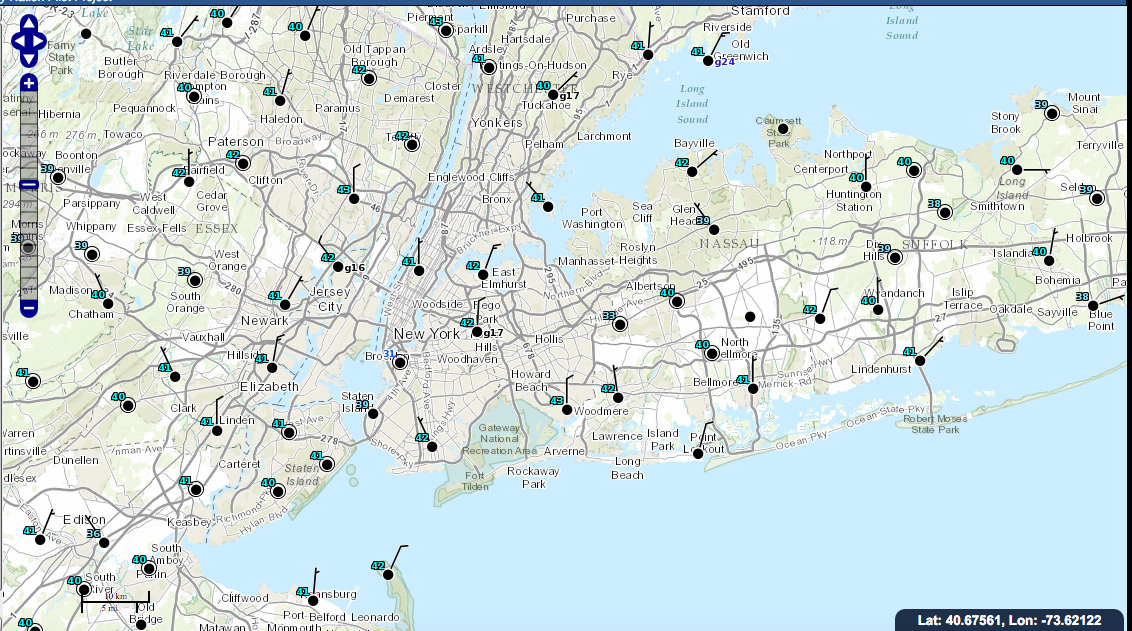Select the station reading 39 on Staten Island label
1132x631 pixels.
click(373, 414)
